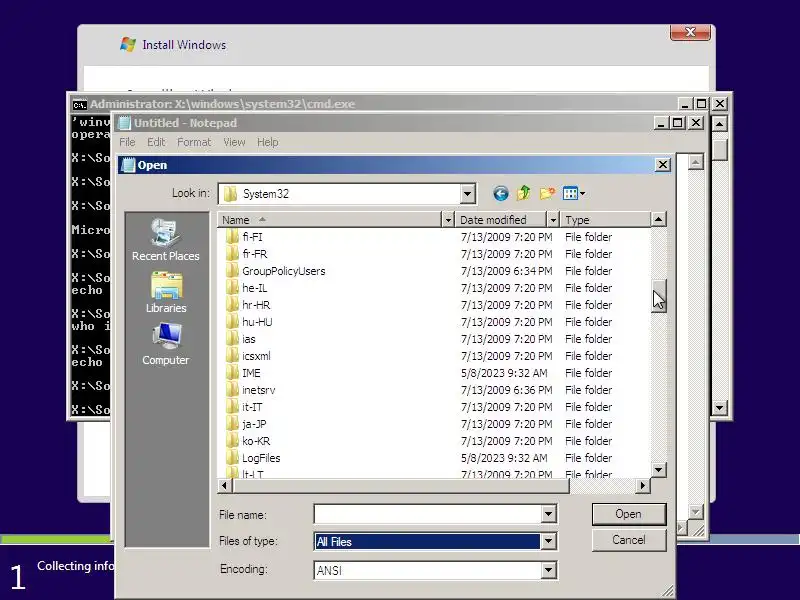Image resolution: width=800 pixels, height=600 pixels.
Task: Select the LogFiles folder icon
Action: coord(232,458)
